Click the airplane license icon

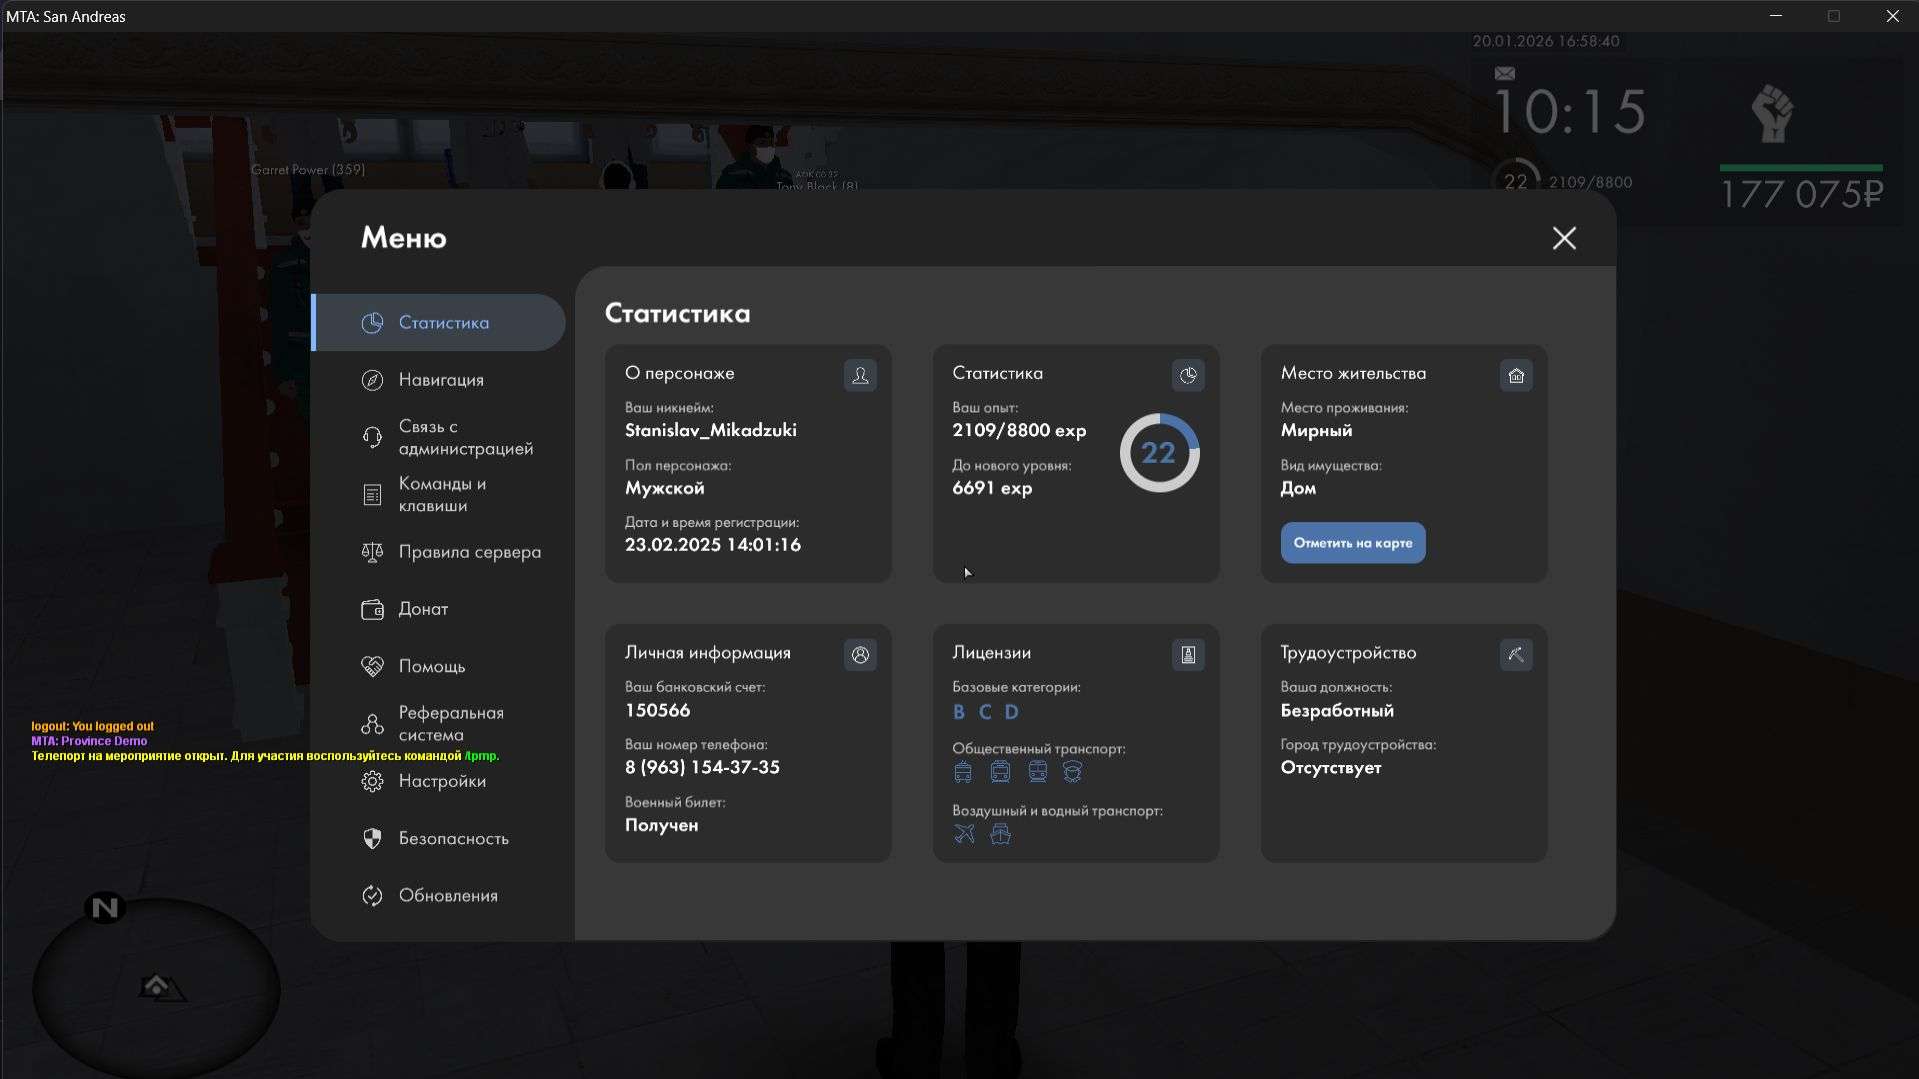pyautogui.click(x=964, y=834)
